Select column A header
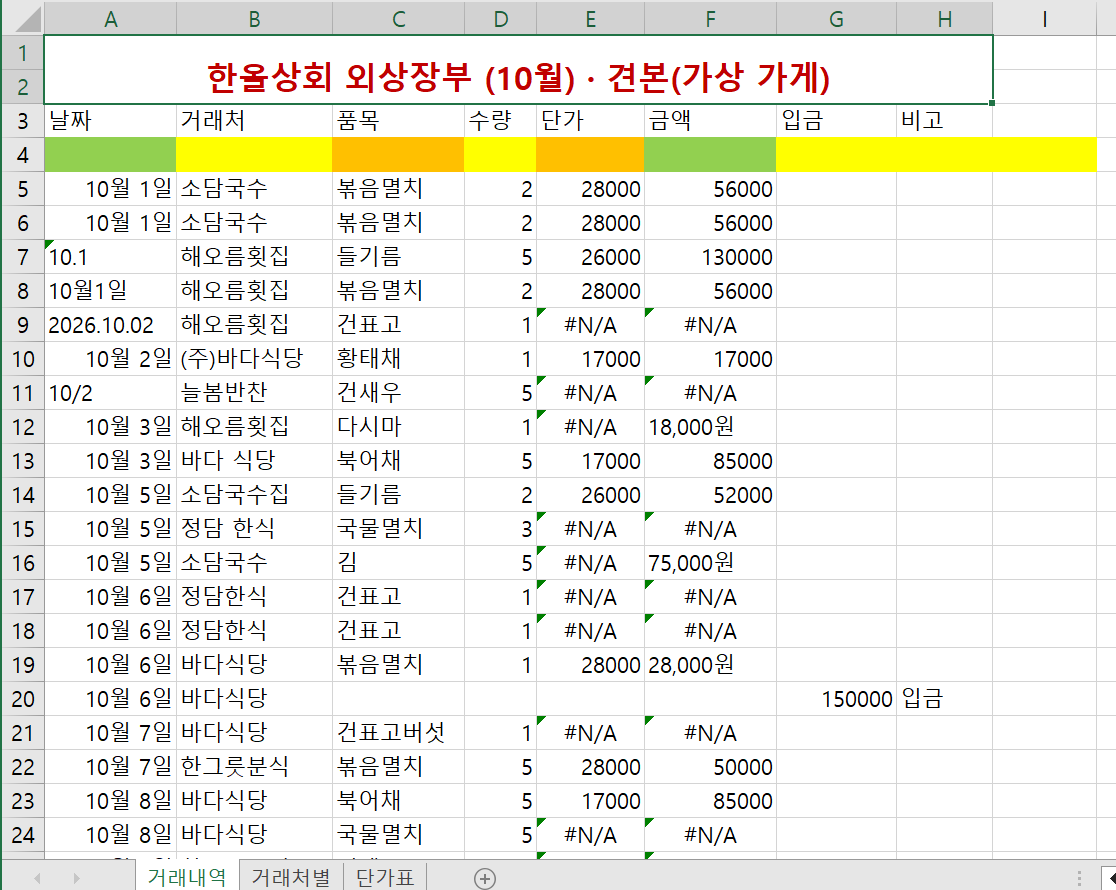Image resolution: width=1116 pixels, height=890 pixels. [110, 19]
